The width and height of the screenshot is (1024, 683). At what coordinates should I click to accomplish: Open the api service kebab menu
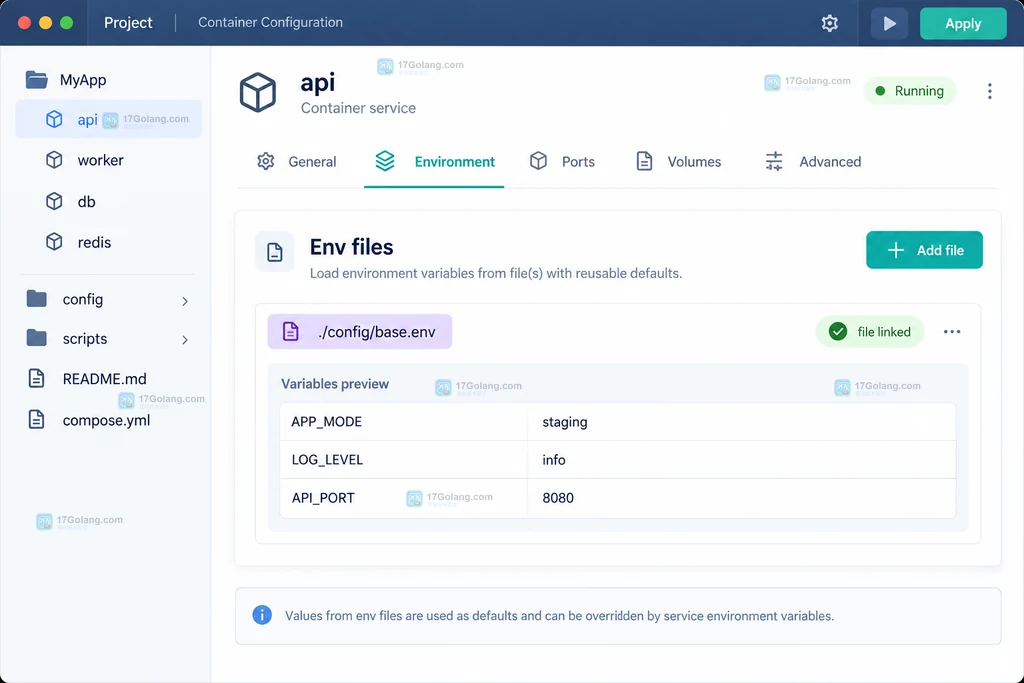pyautogui.click(x=990, y=91)
